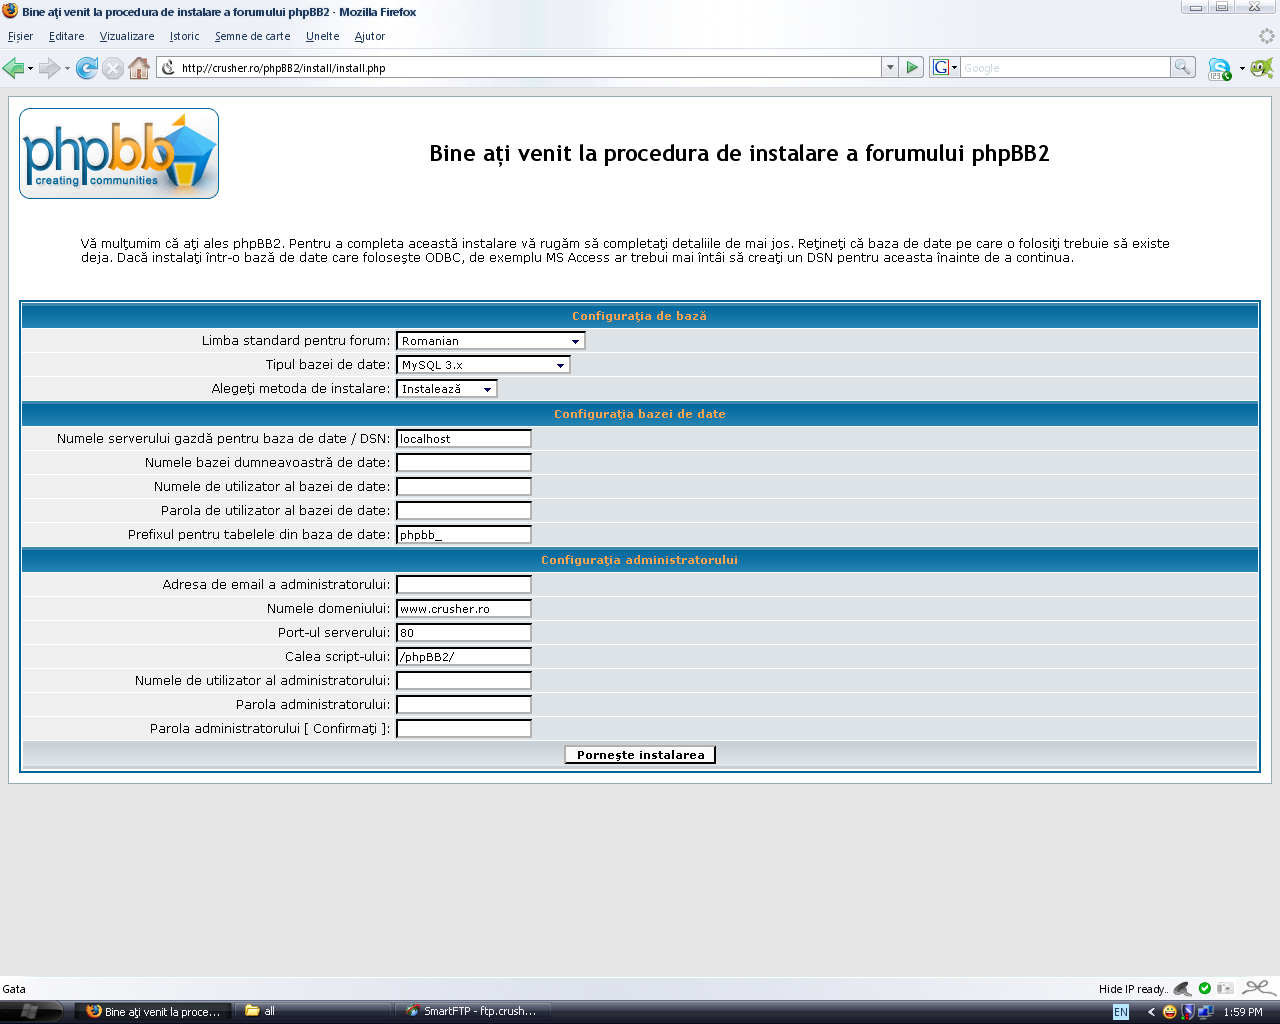Click the administrator email address field

(x=464, y=585)
